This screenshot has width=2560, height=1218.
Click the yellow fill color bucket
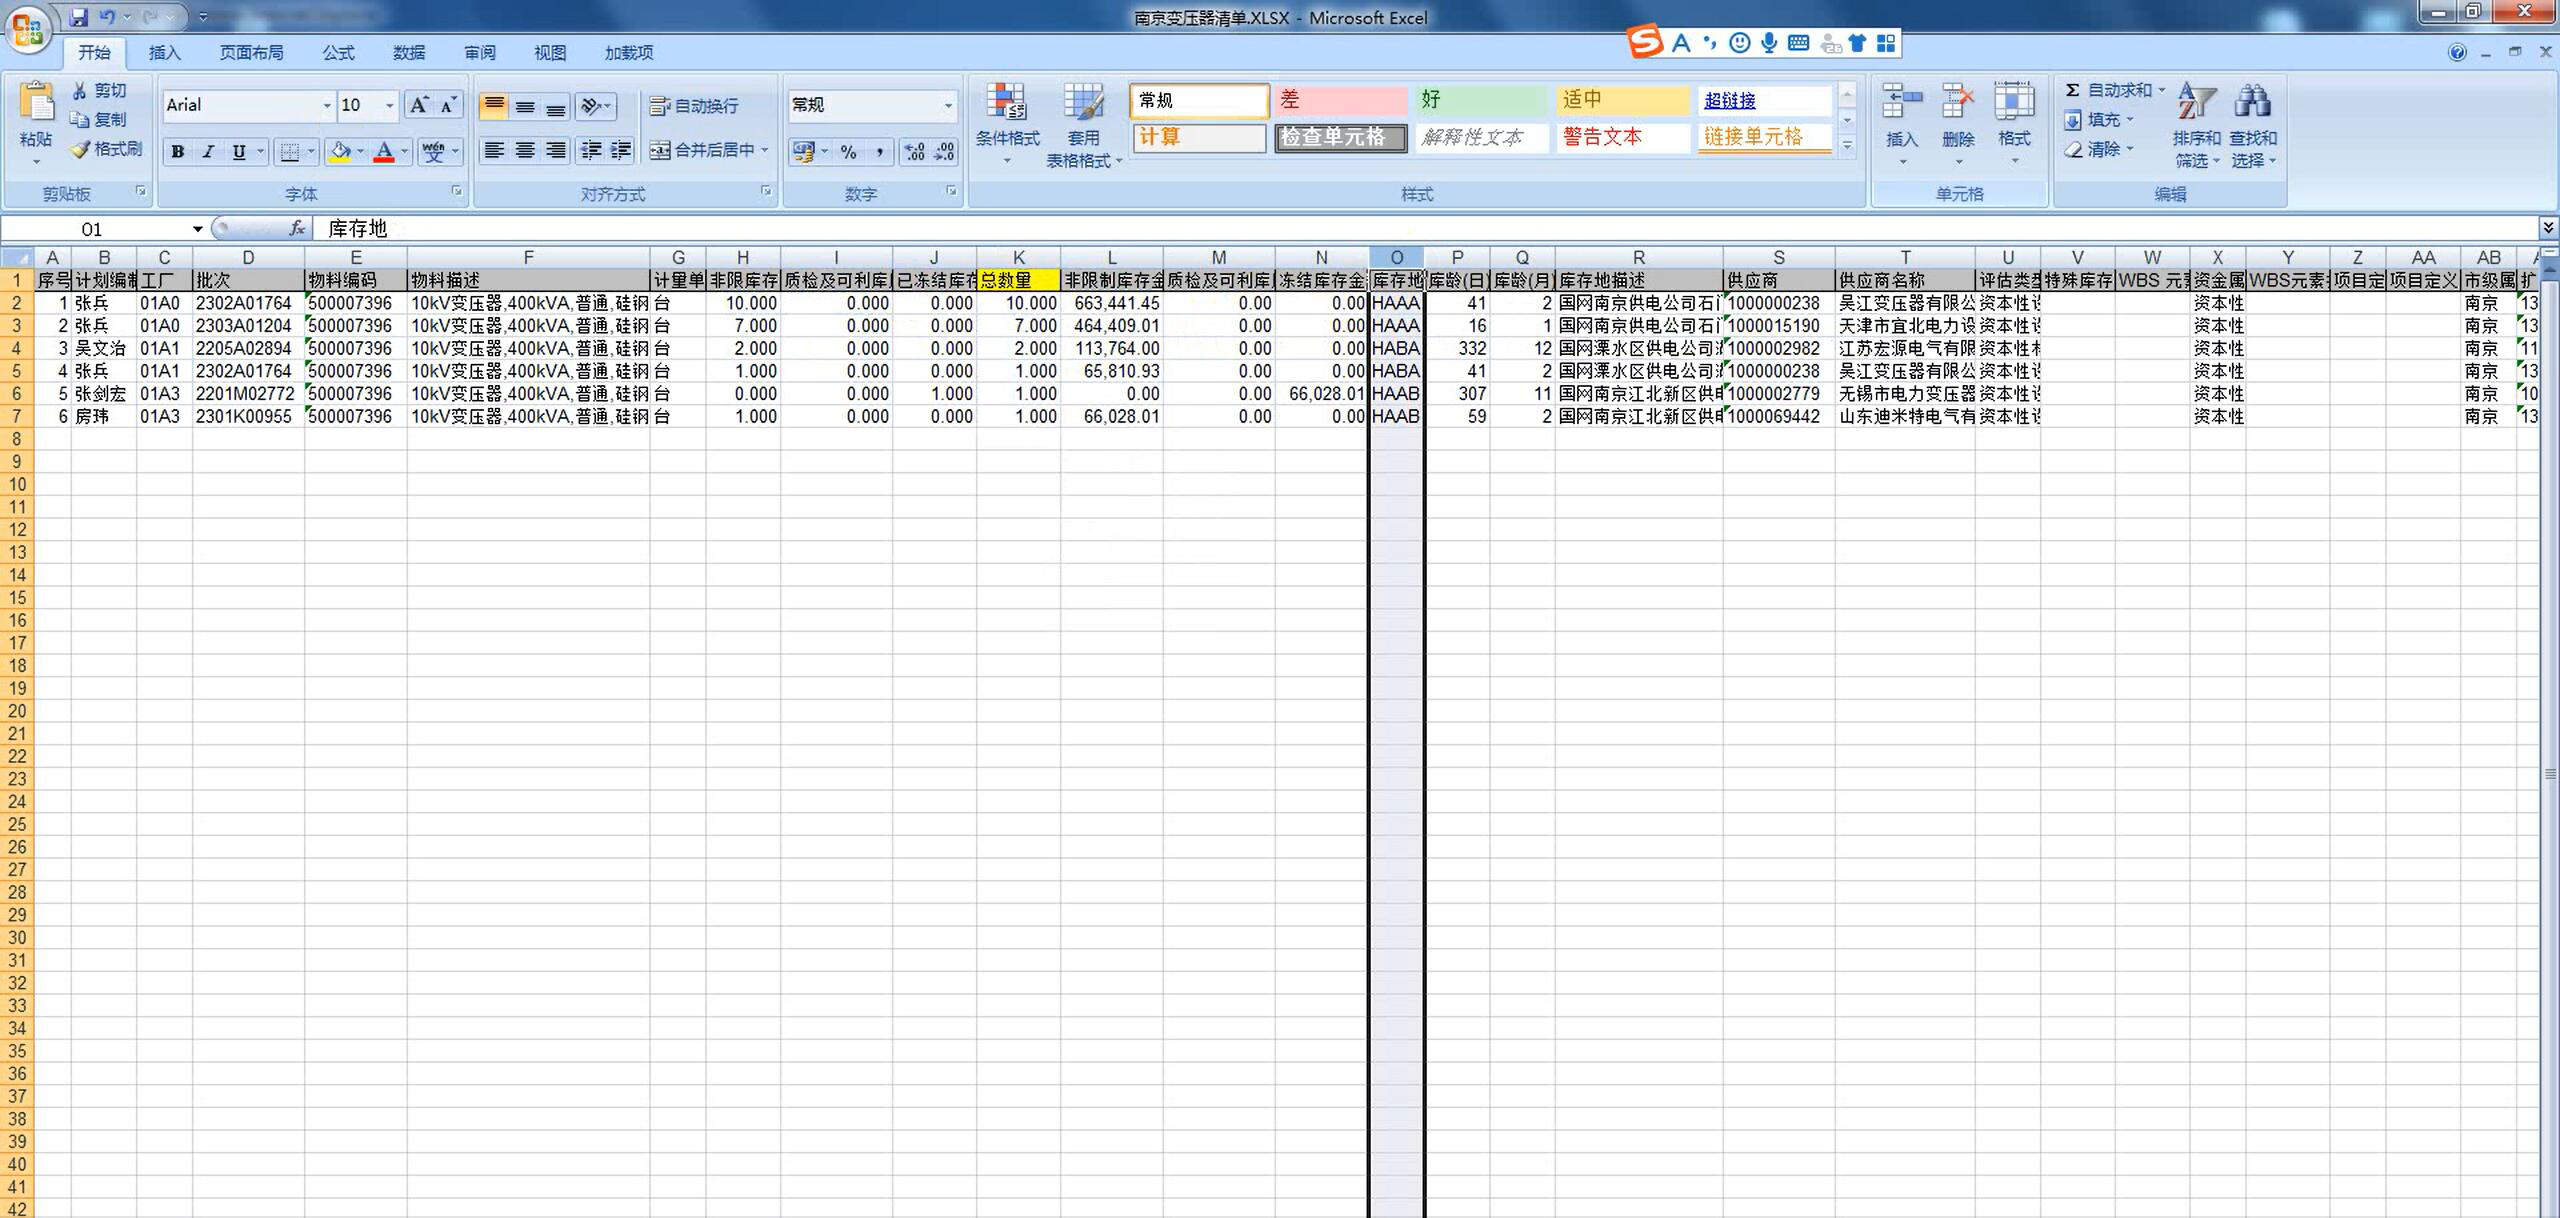[x=339, y=151]
